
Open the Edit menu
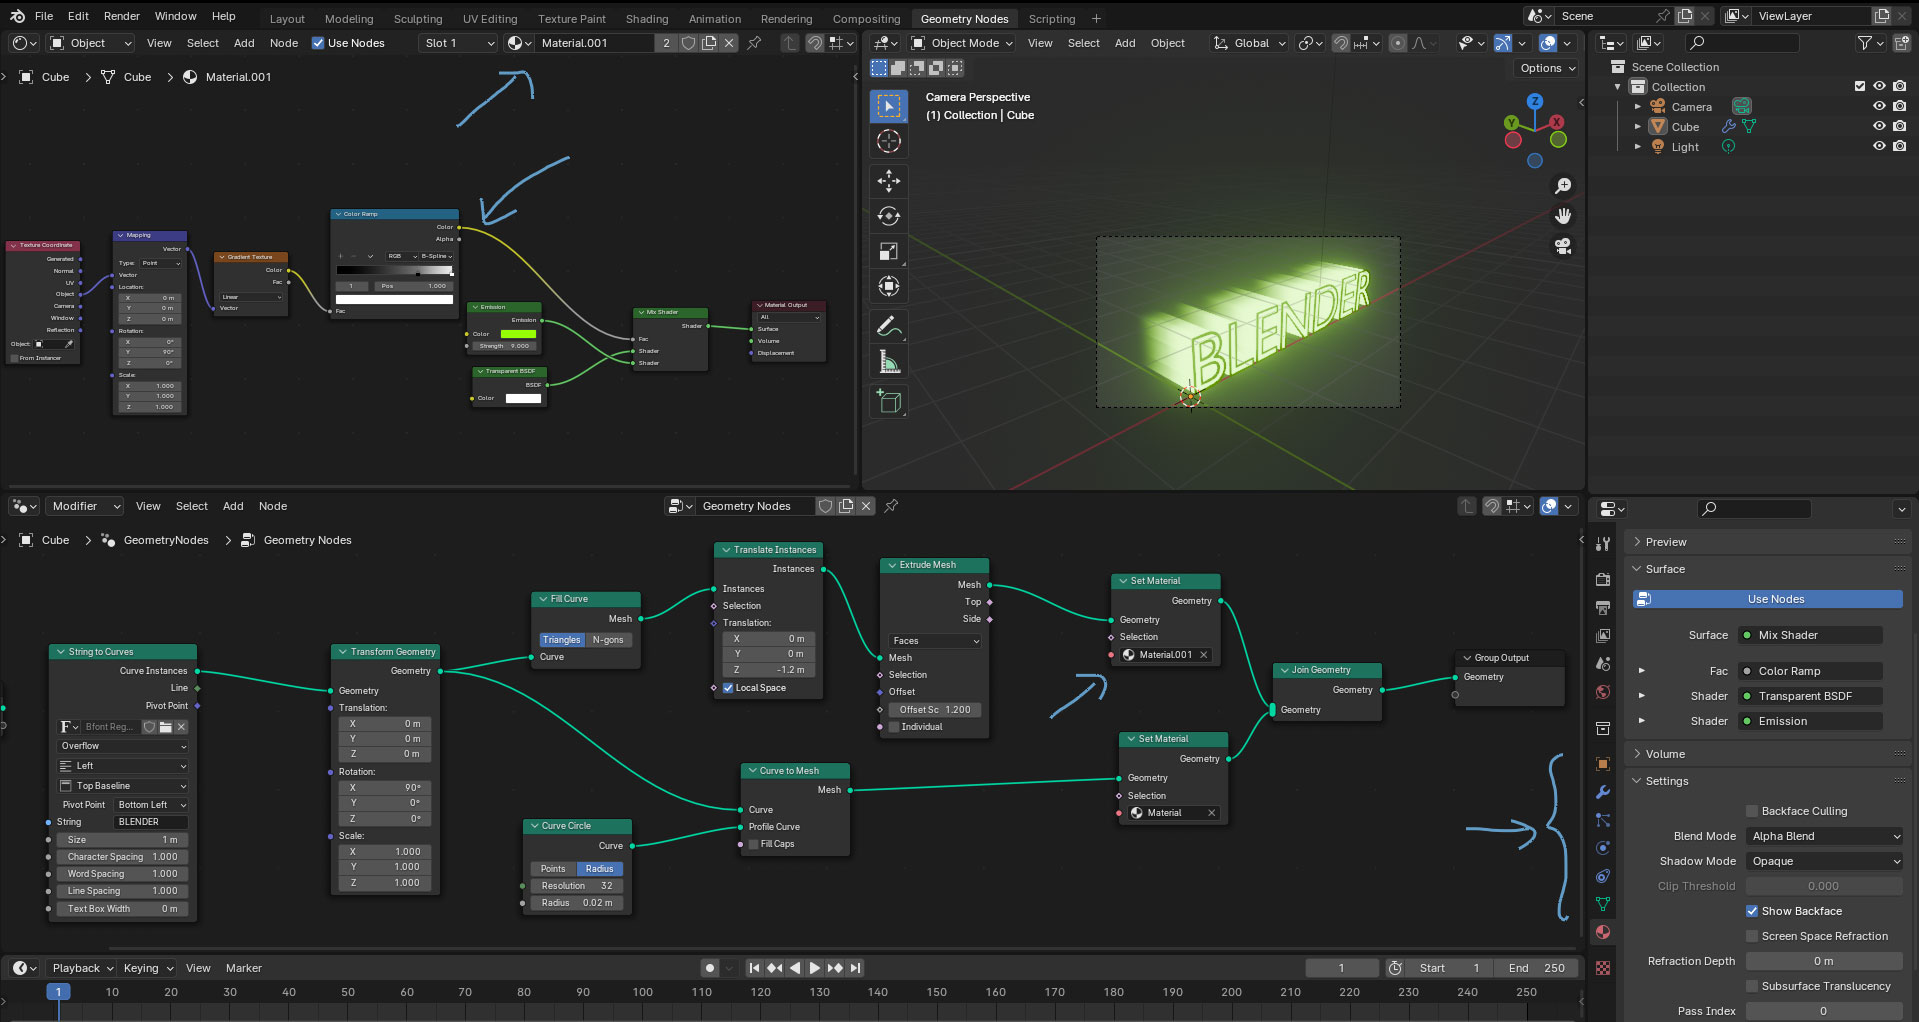point(78,16)
